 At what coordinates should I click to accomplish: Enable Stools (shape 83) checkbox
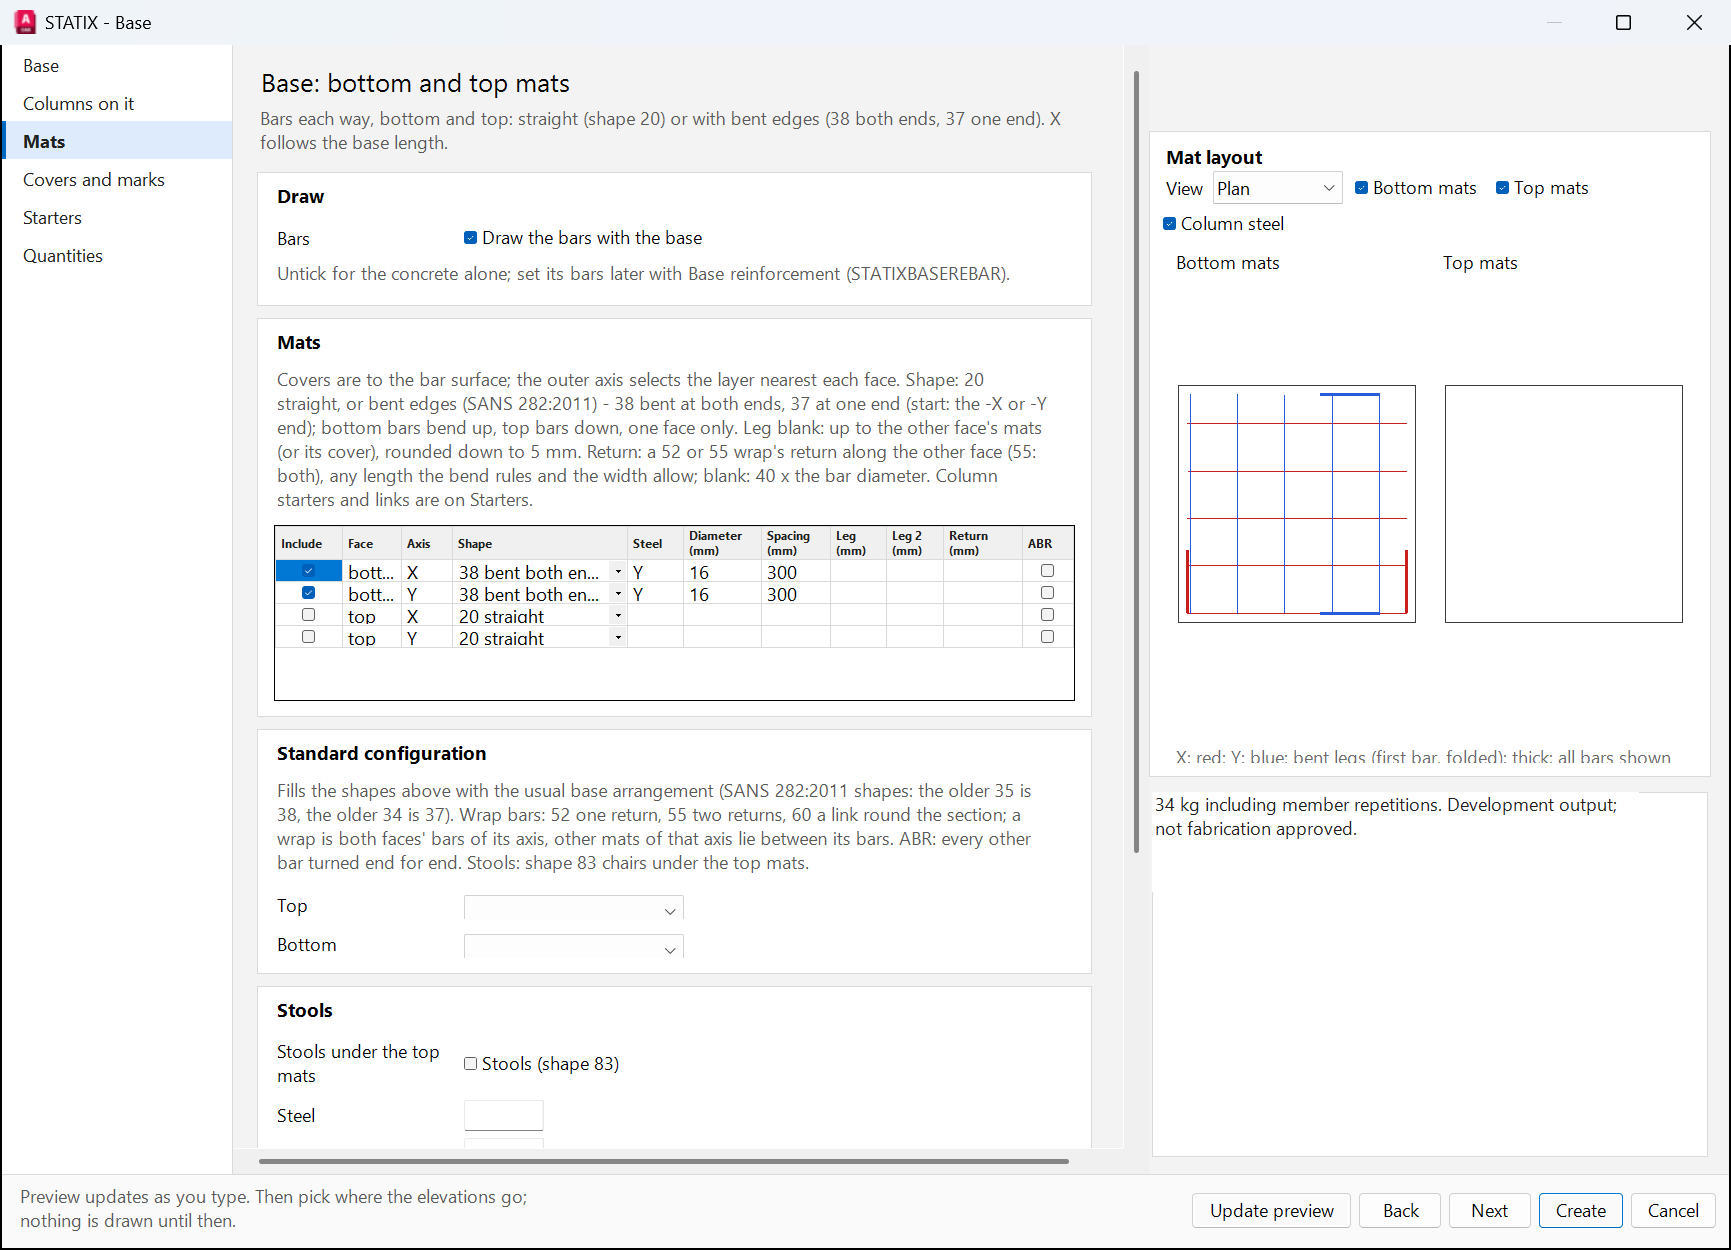click(470, 1064)
